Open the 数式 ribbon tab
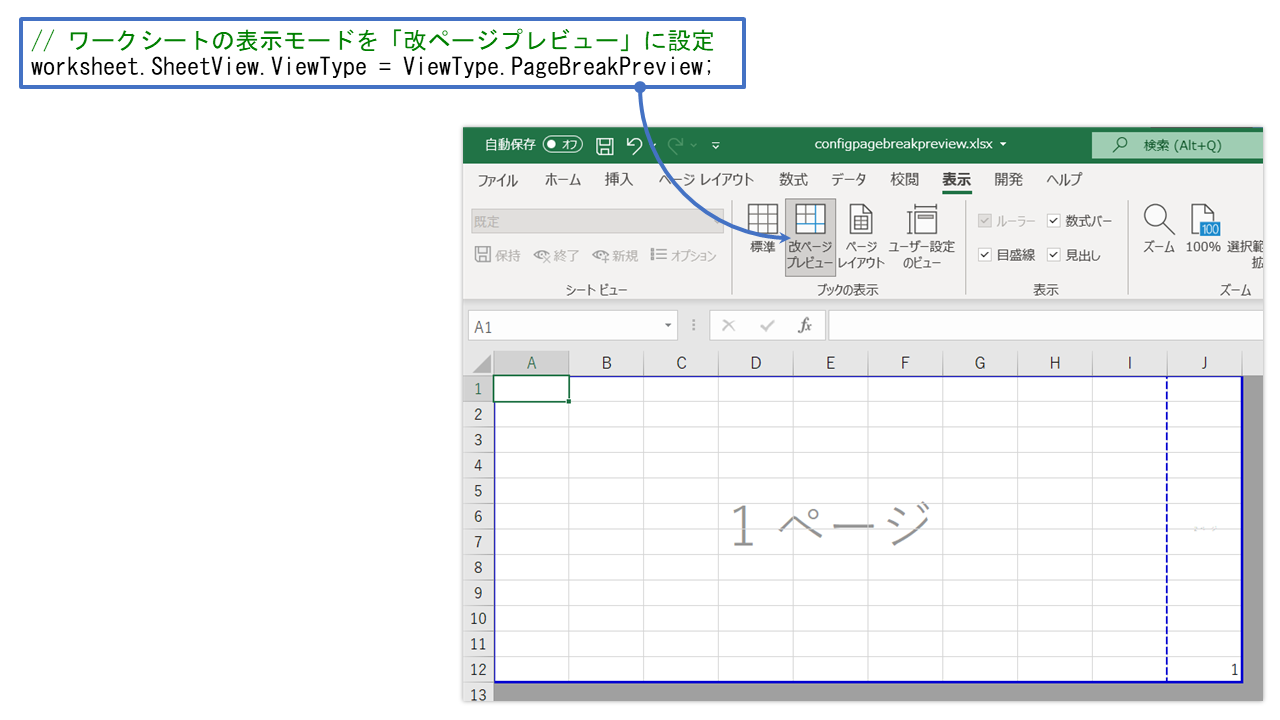Viewport: 1280px width, 720px height. click(793, 180)
